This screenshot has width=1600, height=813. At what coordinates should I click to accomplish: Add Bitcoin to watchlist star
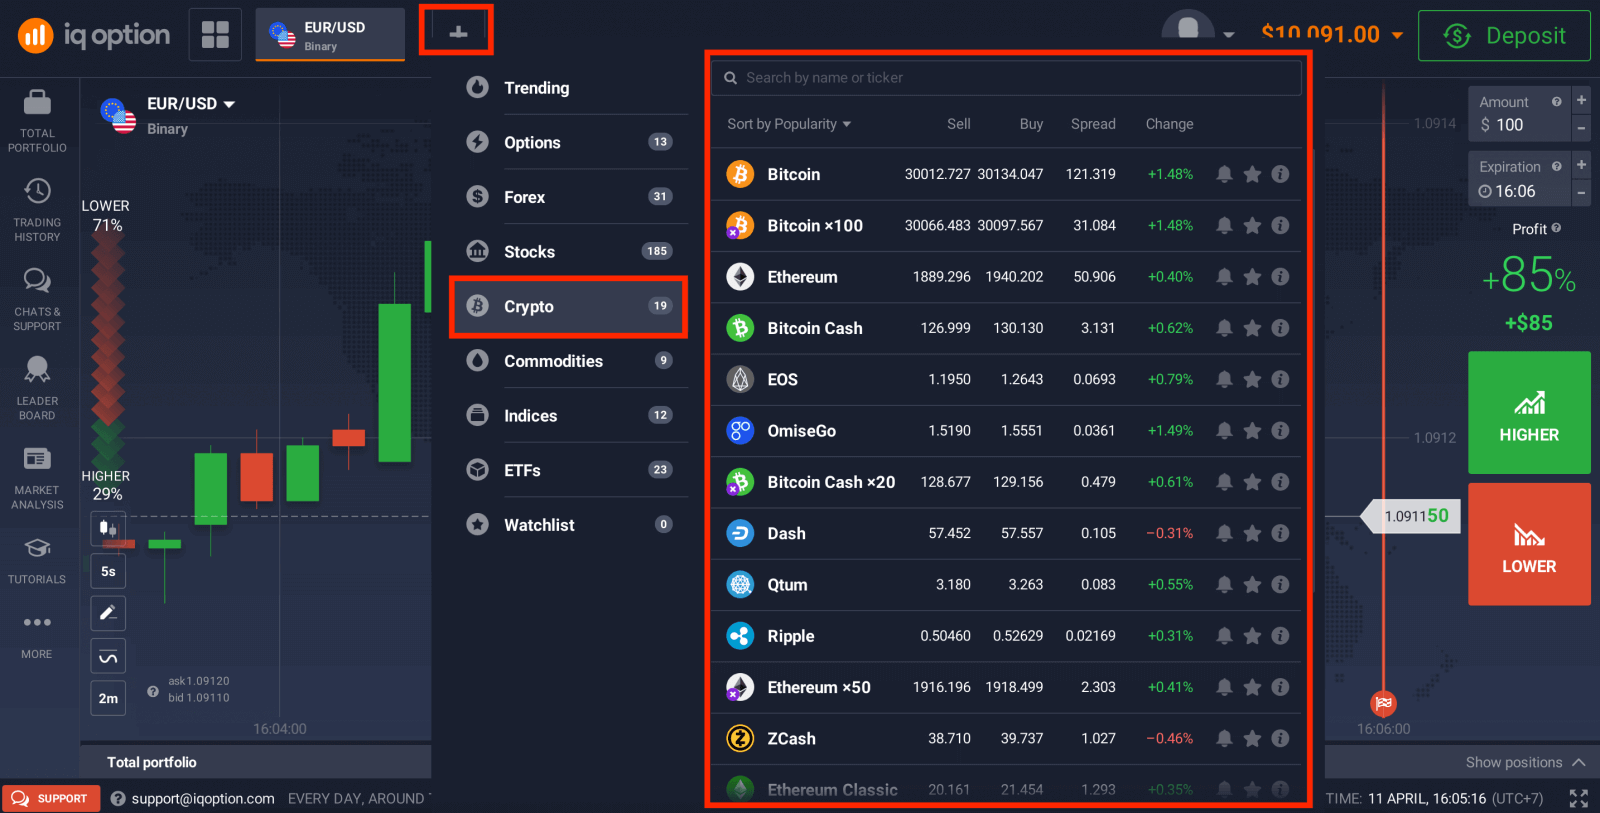tap(1252, 174)
